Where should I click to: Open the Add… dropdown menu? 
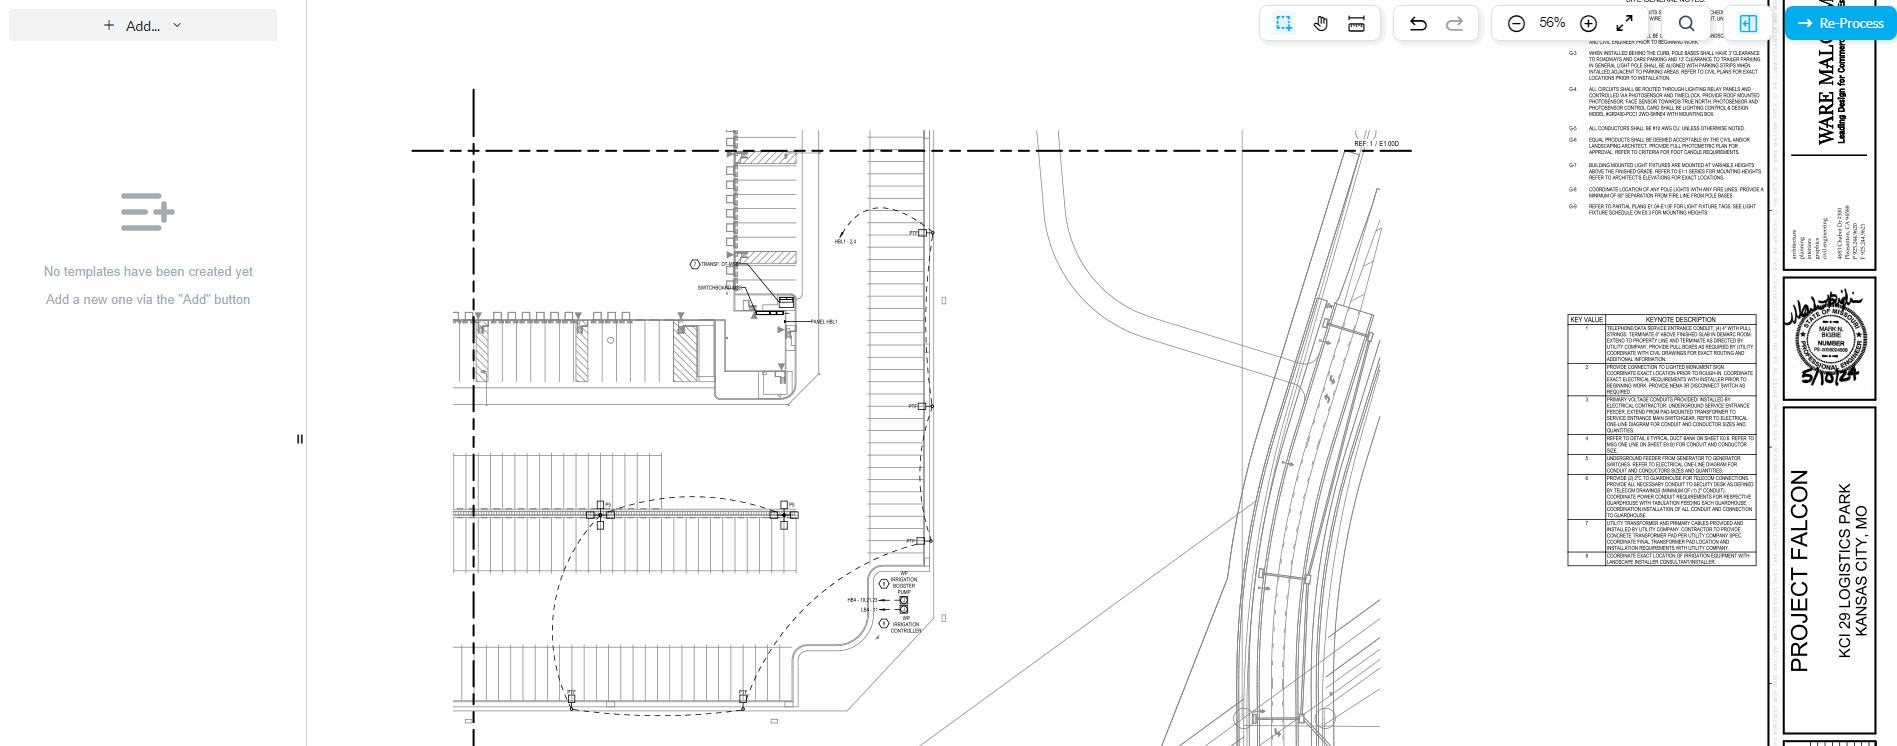[x=142, y=26]
